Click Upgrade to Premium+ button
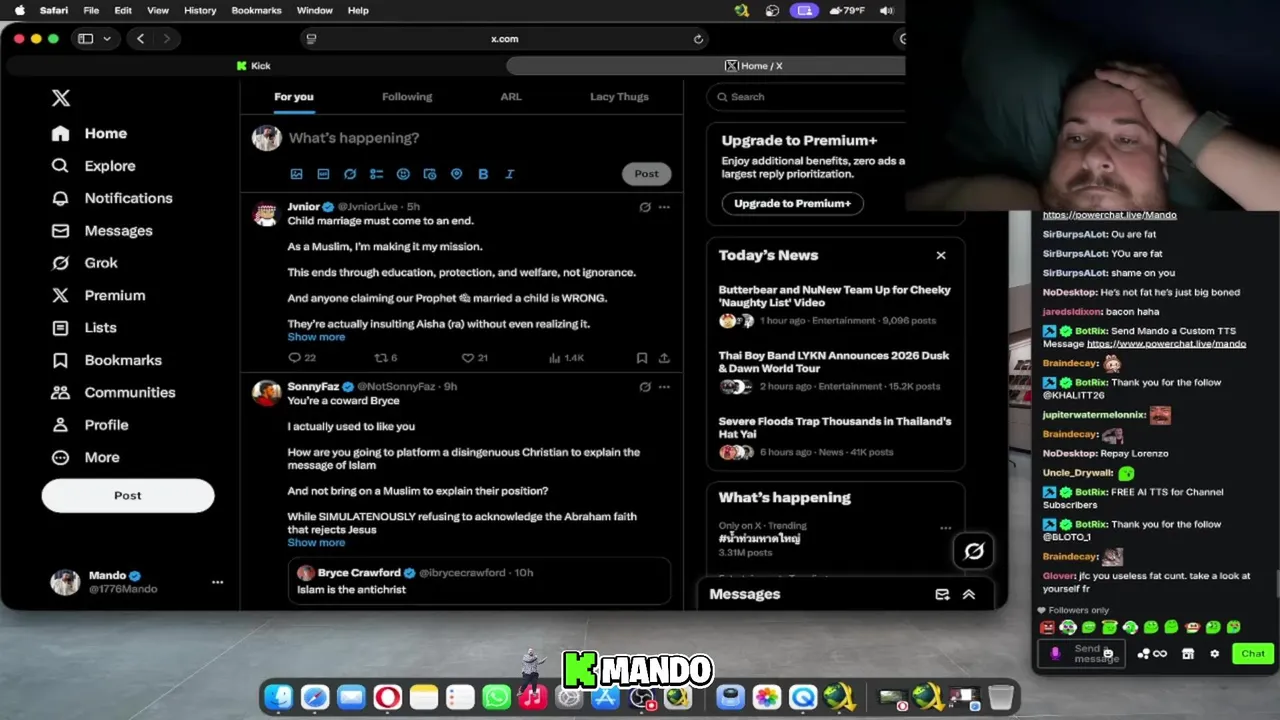This screenshot has height=720, width=1280. pos(792,203)
